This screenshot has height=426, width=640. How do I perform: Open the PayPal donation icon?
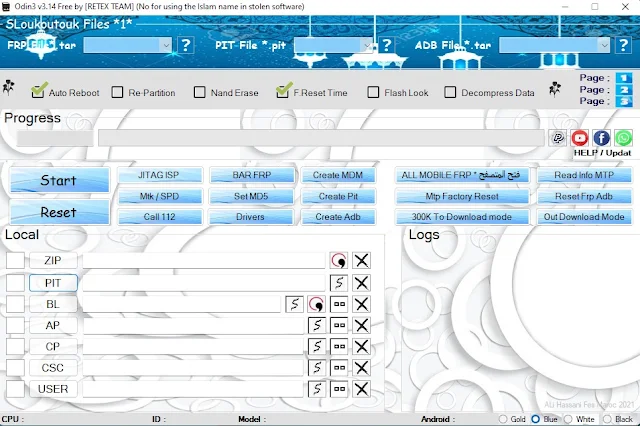click(x=558, y=138)
